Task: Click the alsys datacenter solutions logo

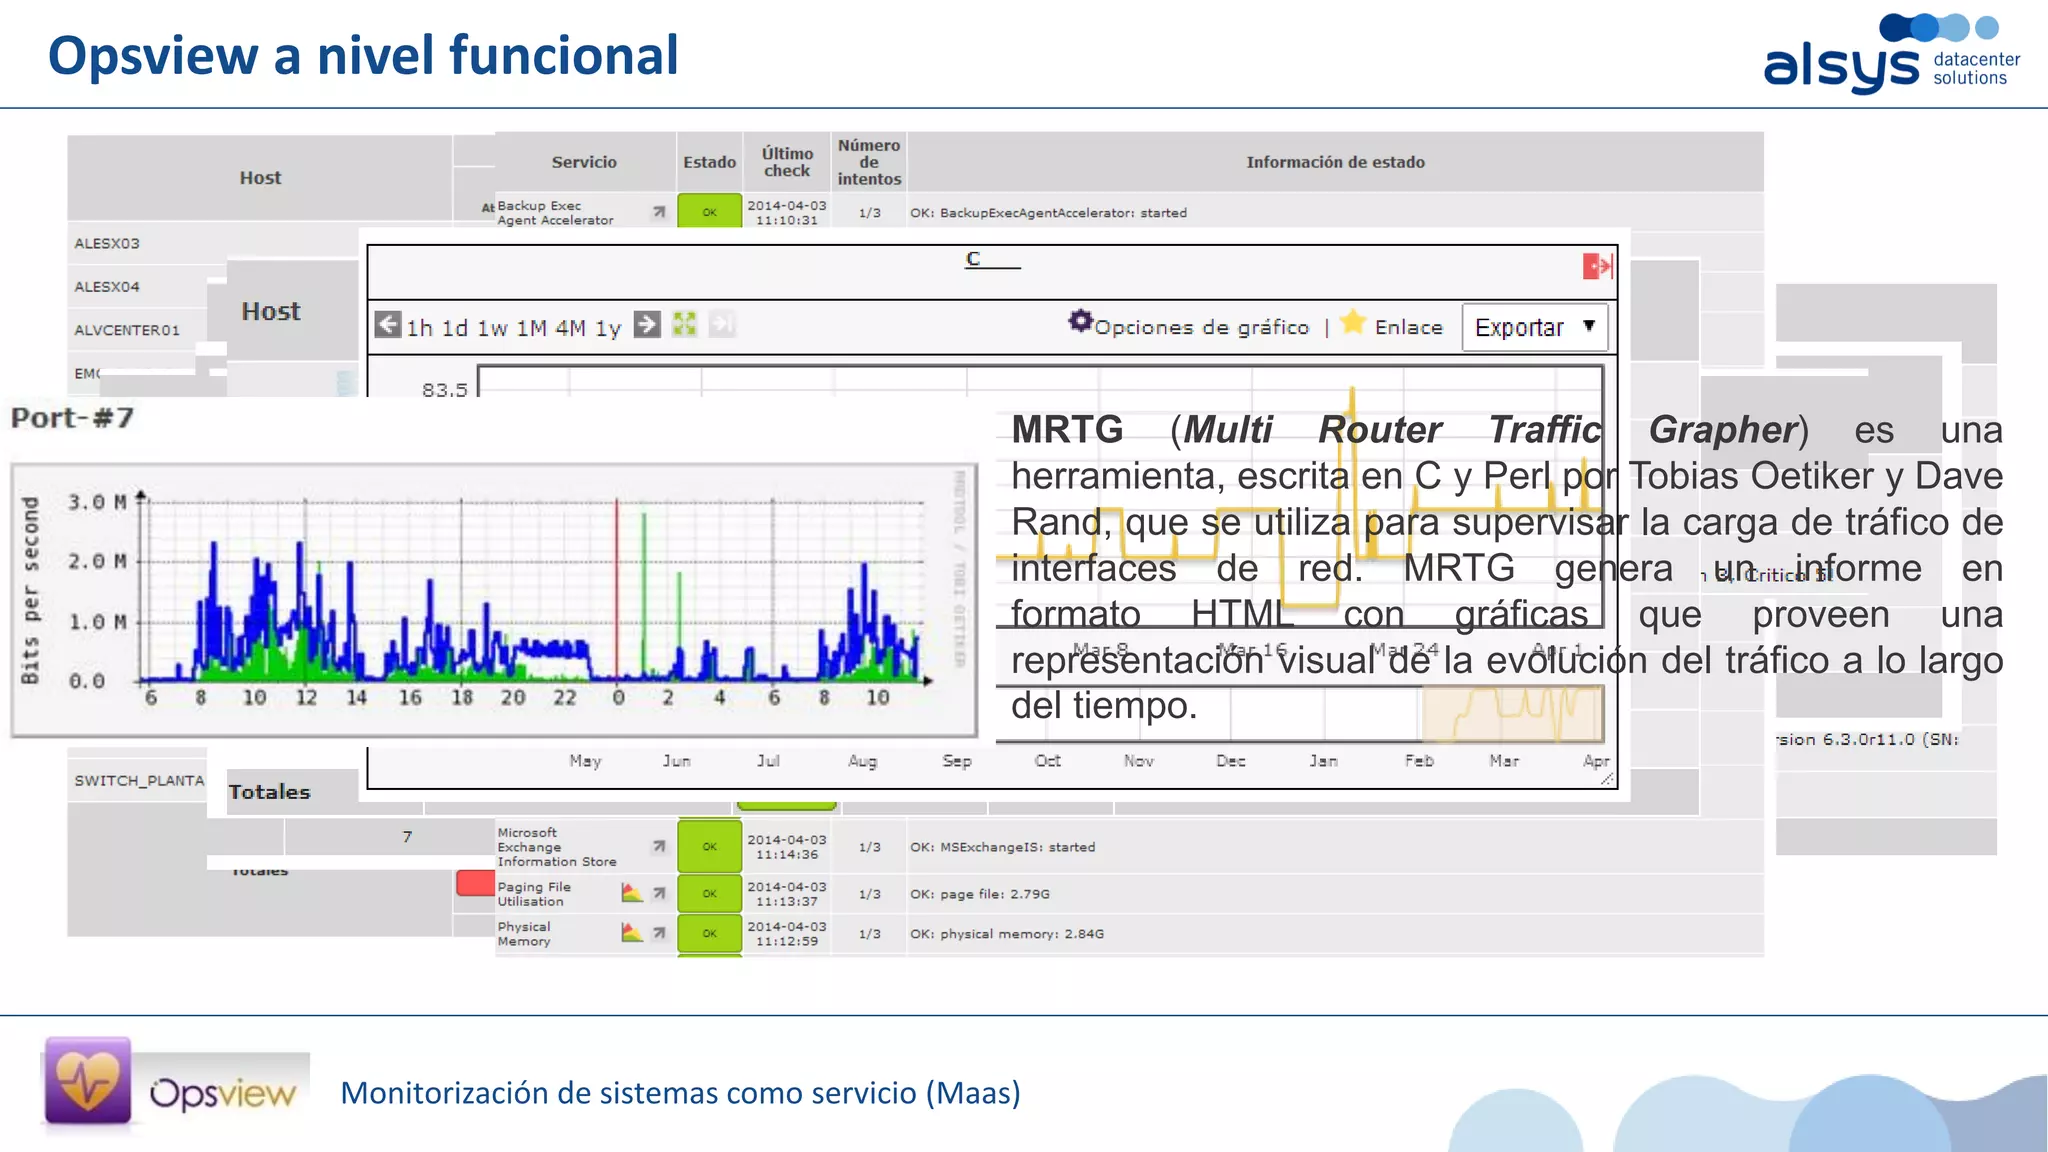Action: 1892,54
